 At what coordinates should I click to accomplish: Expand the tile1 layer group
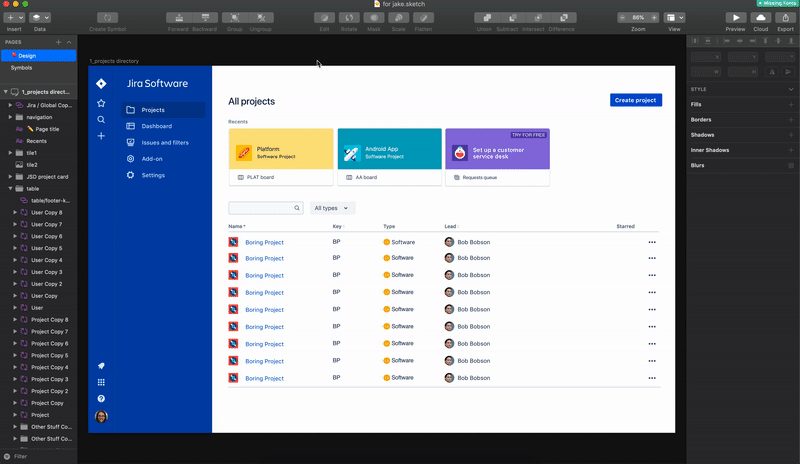10,153
